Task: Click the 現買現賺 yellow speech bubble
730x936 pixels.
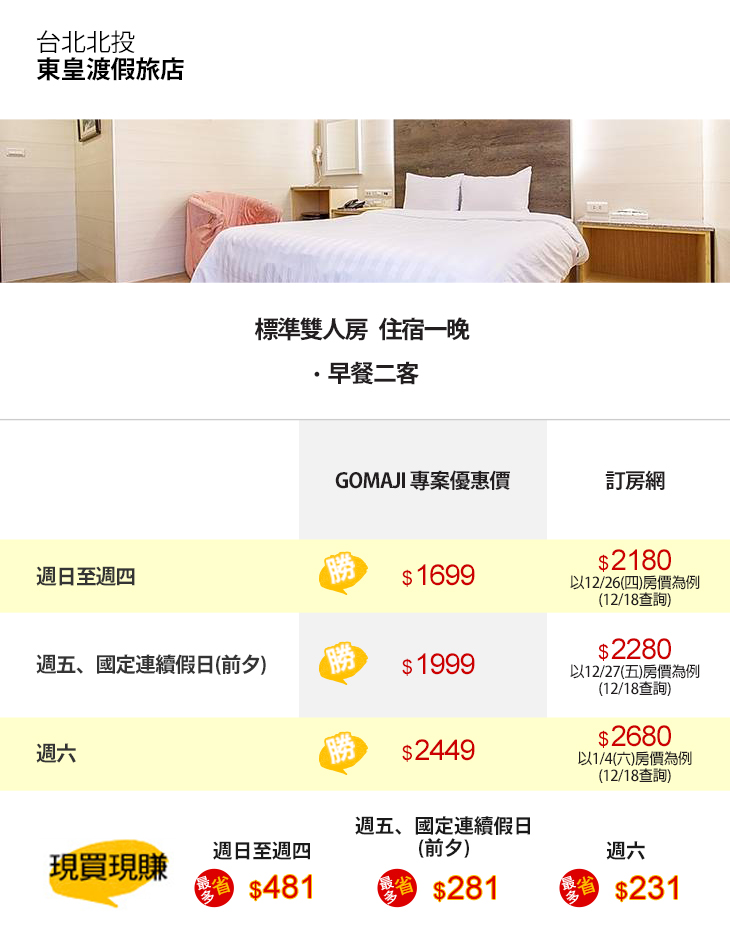Action: click(x=108, y=868)
